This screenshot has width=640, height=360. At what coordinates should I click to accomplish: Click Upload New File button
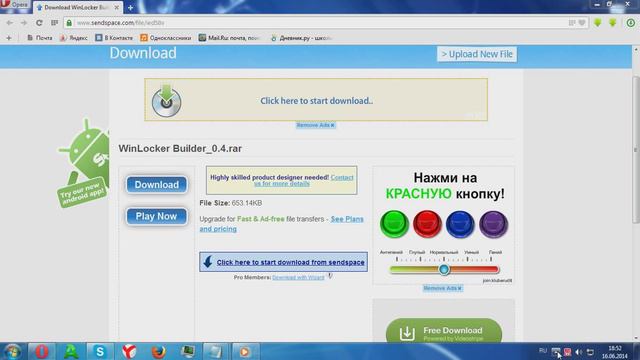(477, 54)
